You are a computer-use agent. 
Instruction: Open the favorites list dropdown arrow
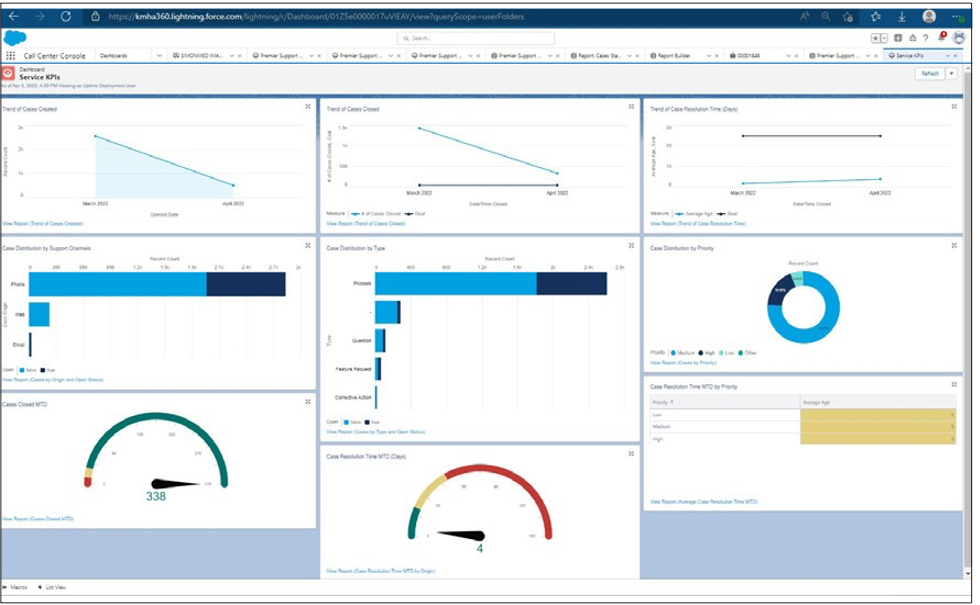pyautogui.click(x=884, y=38)
